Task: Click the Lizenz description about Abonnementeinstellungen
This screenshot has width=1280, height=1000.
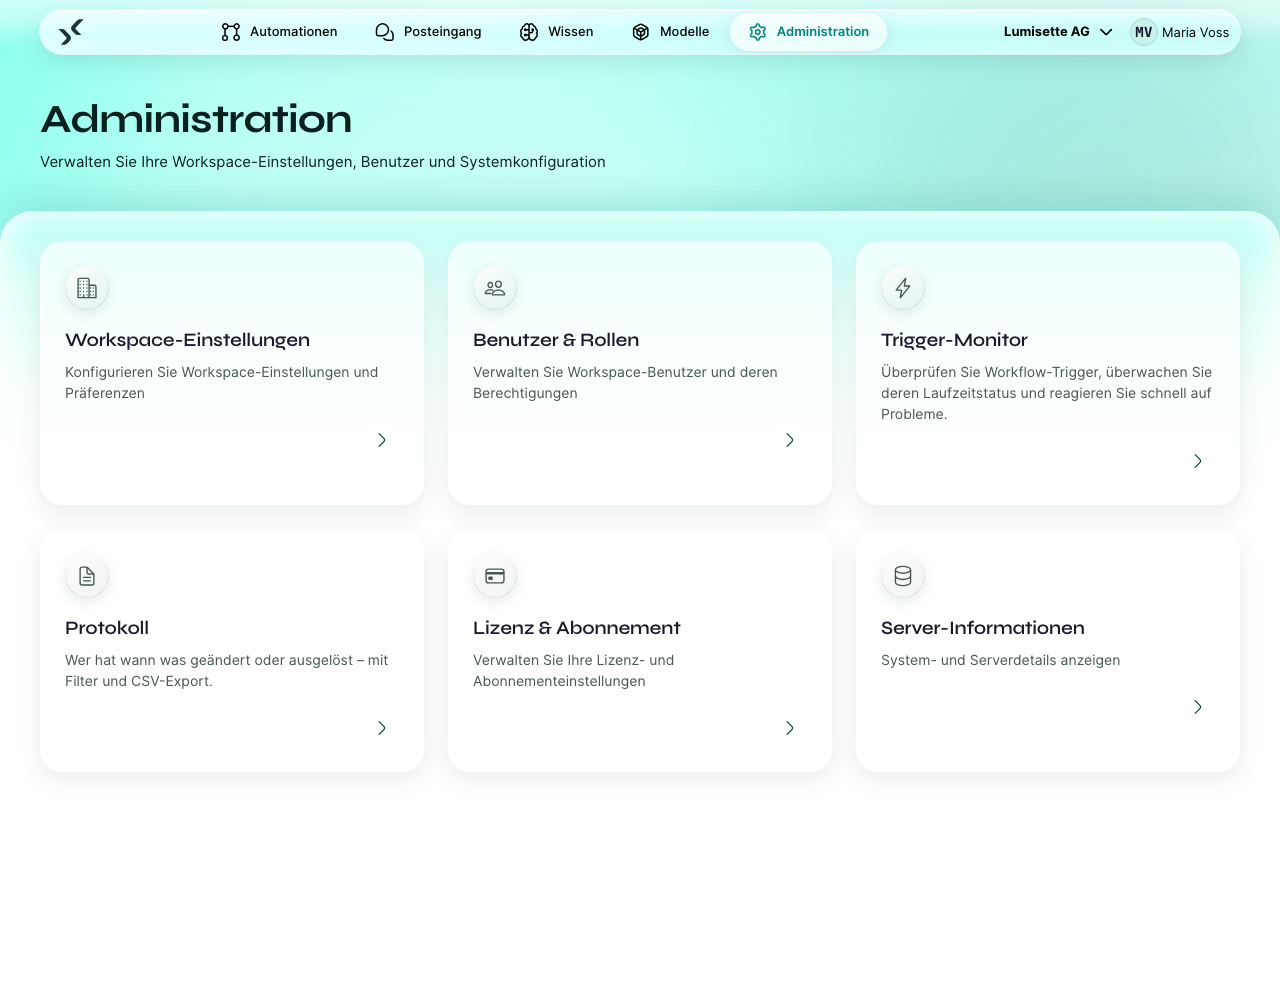Action: pos(574,671)
